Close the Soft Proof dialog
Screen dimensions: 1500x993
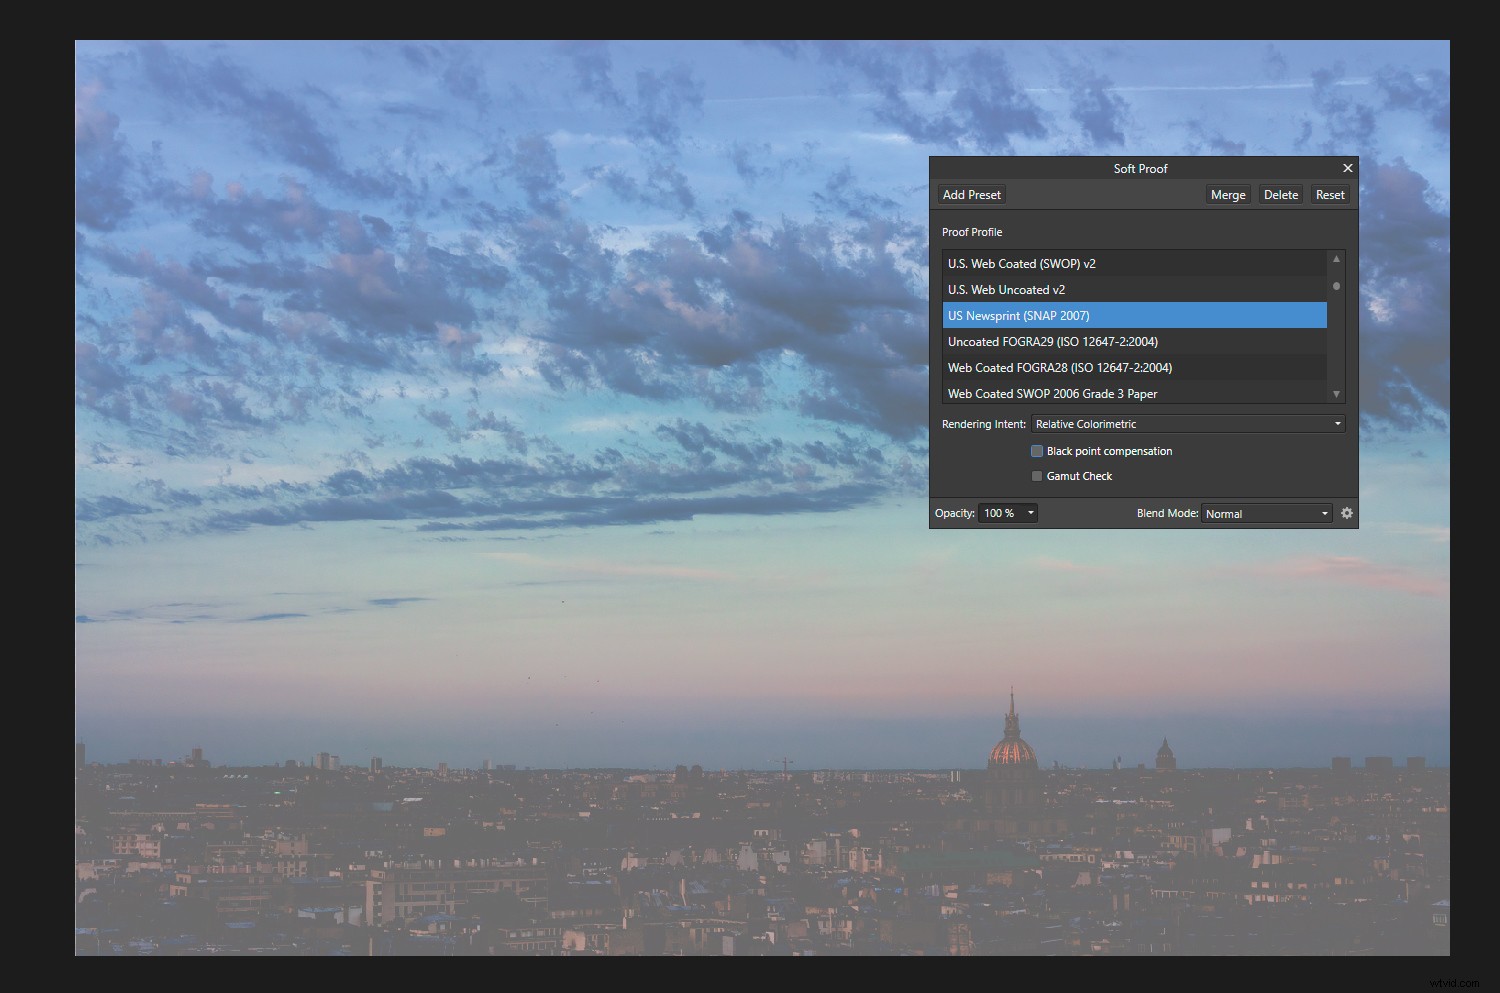pyautogui.click(x=1347, y=168)
